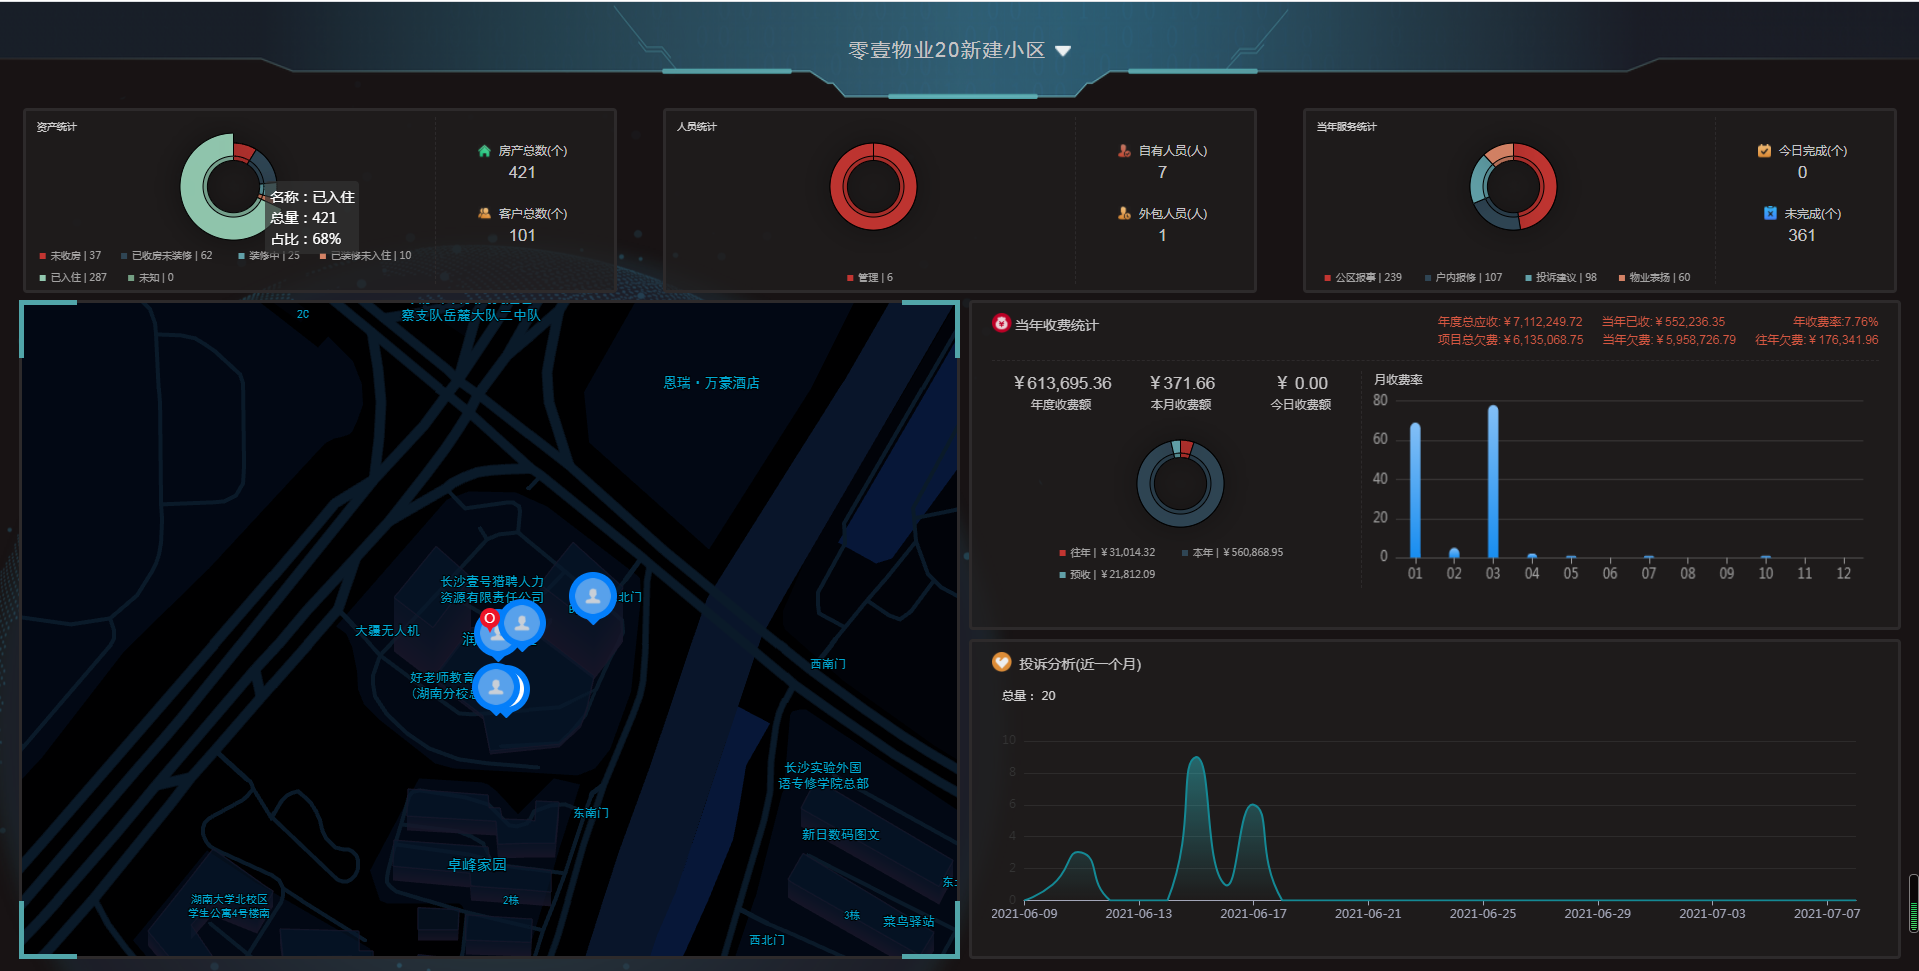The height and width of the screenshot is (971, 1919).
Task: Click the 外包人员 person icon
Action: (x=1124, y=214)
